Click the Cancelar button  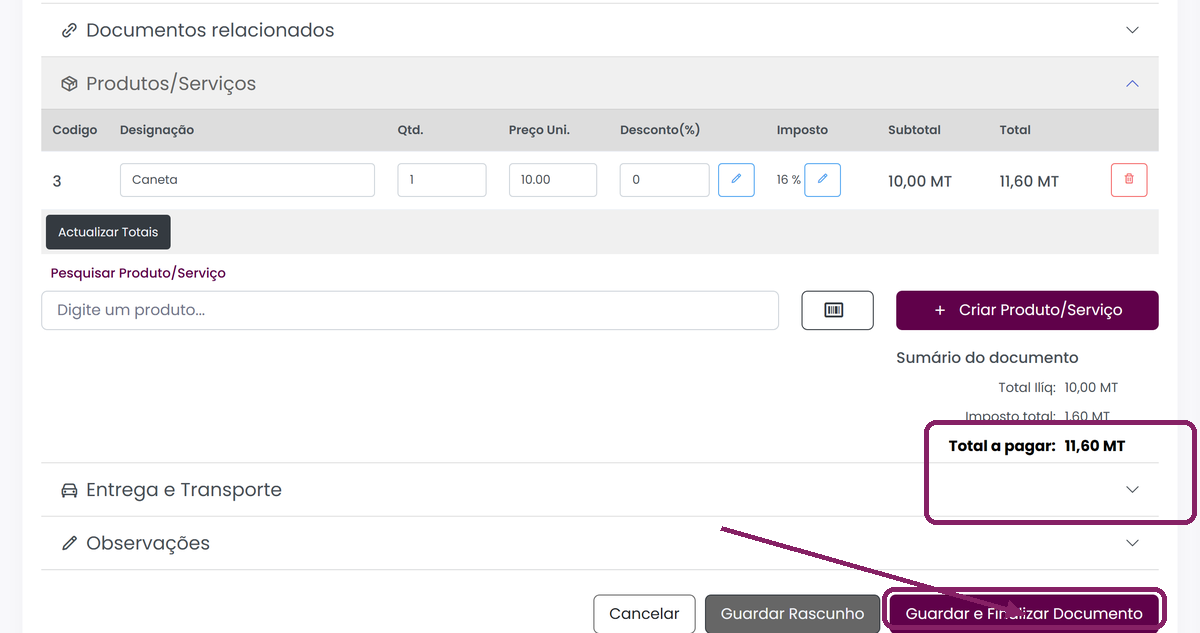click(644, 614)
